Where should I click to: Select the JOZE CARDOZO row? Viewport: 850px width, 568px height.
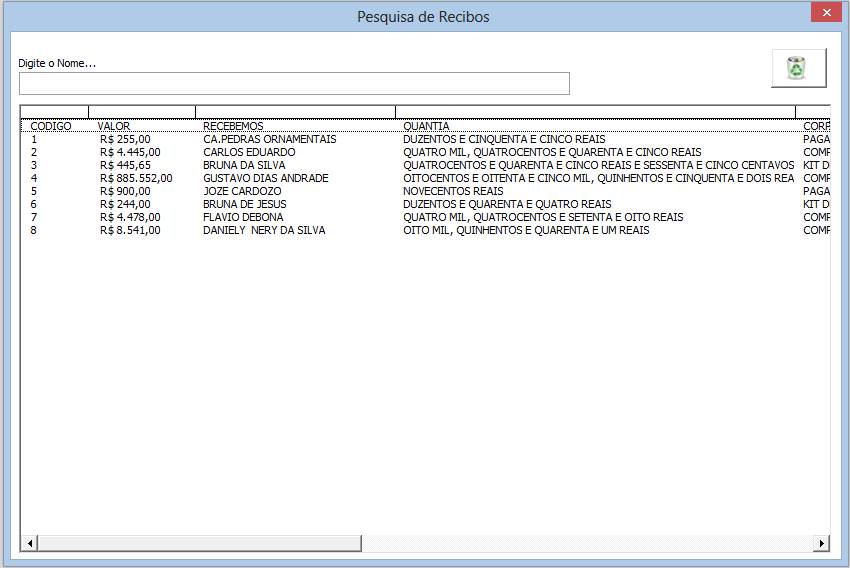click(426, 191)
